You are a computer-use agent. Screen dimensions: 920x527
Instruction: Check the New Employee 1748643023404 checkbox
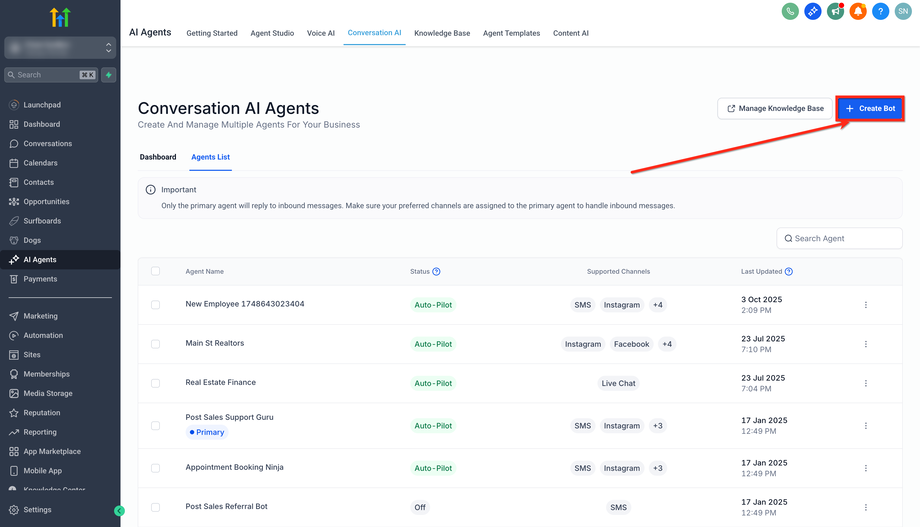click(155, 305)
